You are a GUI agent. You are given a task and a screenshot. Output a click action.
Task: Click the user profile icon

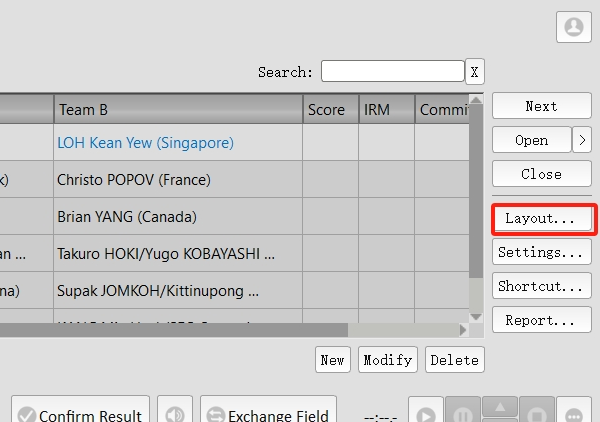(x=574, y=27)
